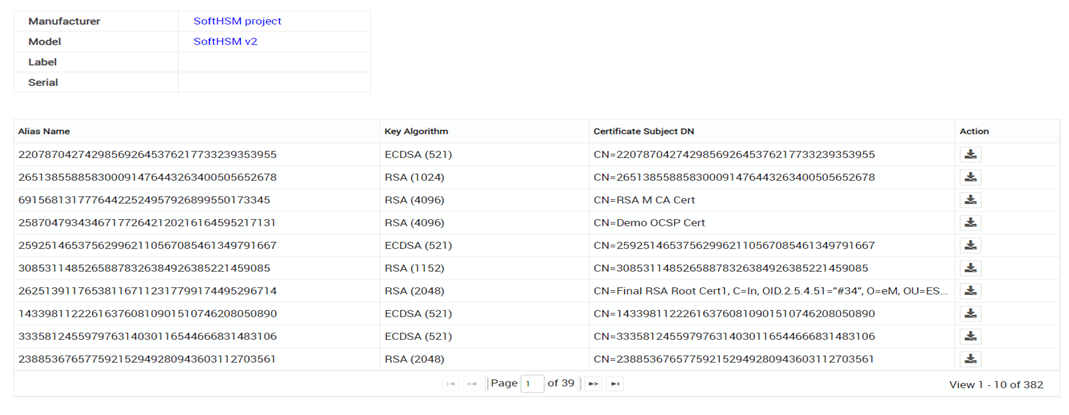Viewport: 1069px width, 415px height.
Task: Go to the previous page of results
Action: click(472, 384)
